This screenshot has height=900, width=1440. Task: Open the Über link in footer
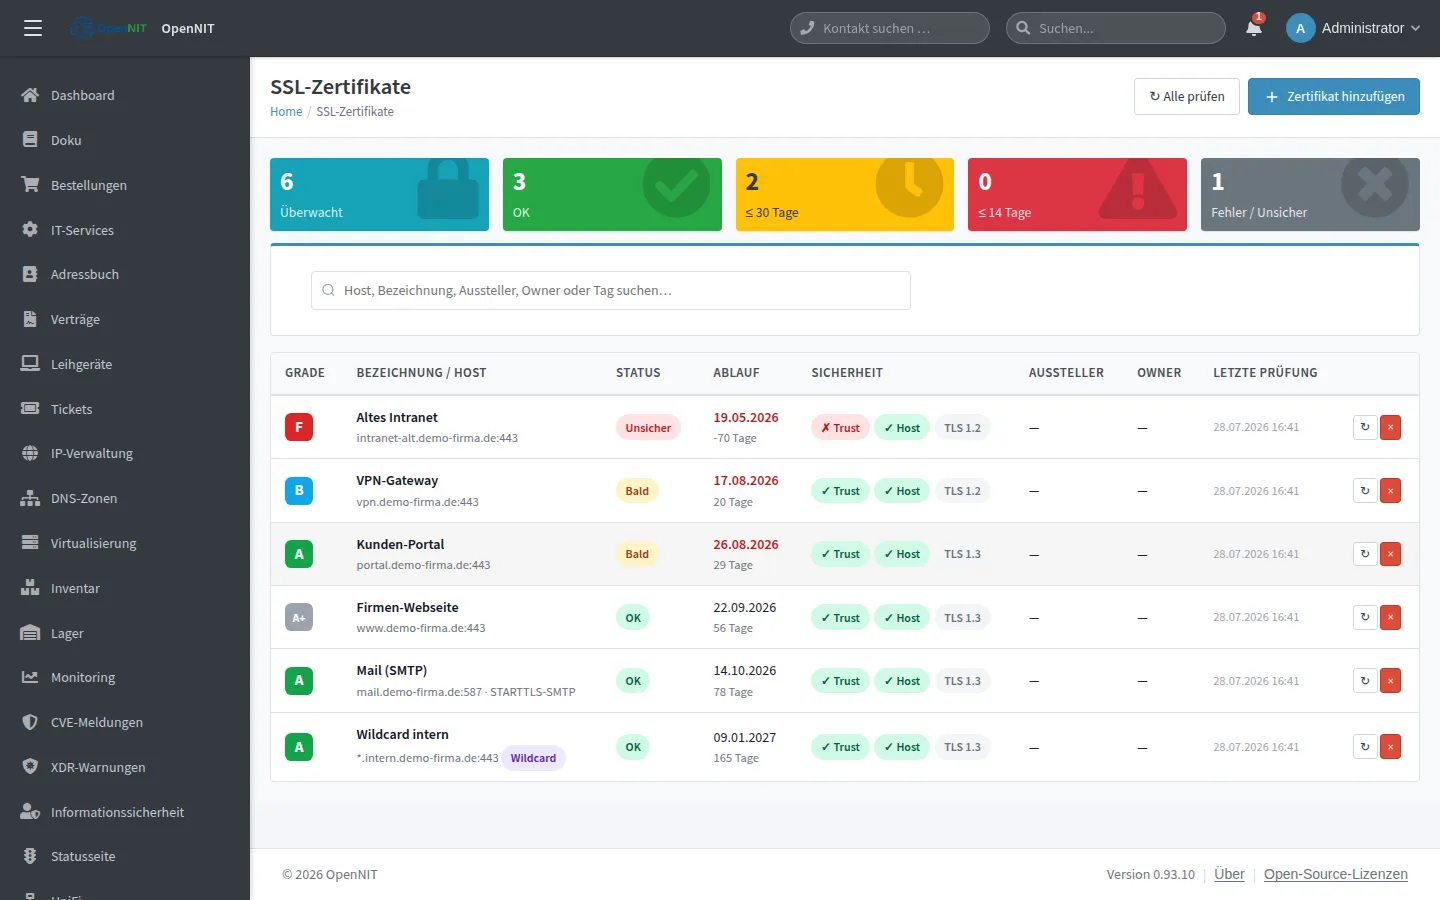1229,874
